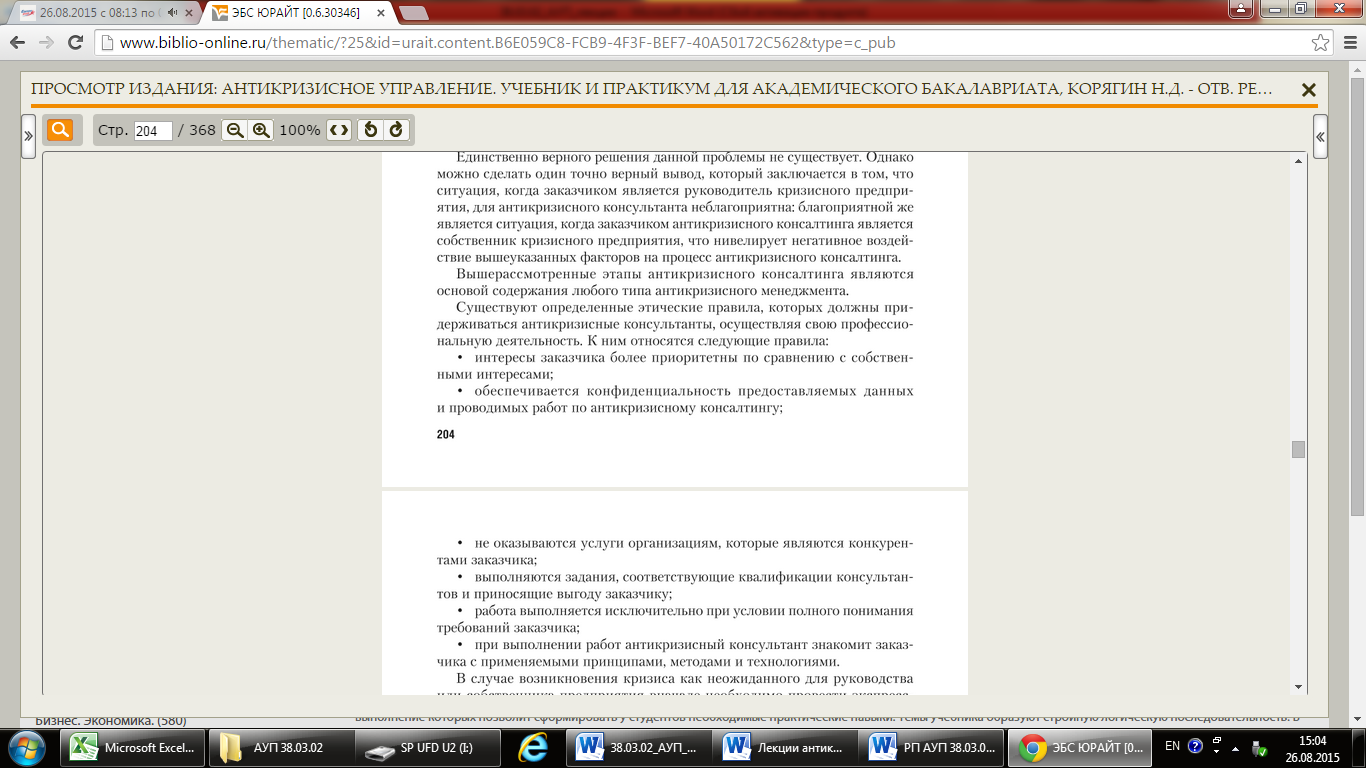Open the clock showing 15:04
The image size is (1366, 768).
1311,748
